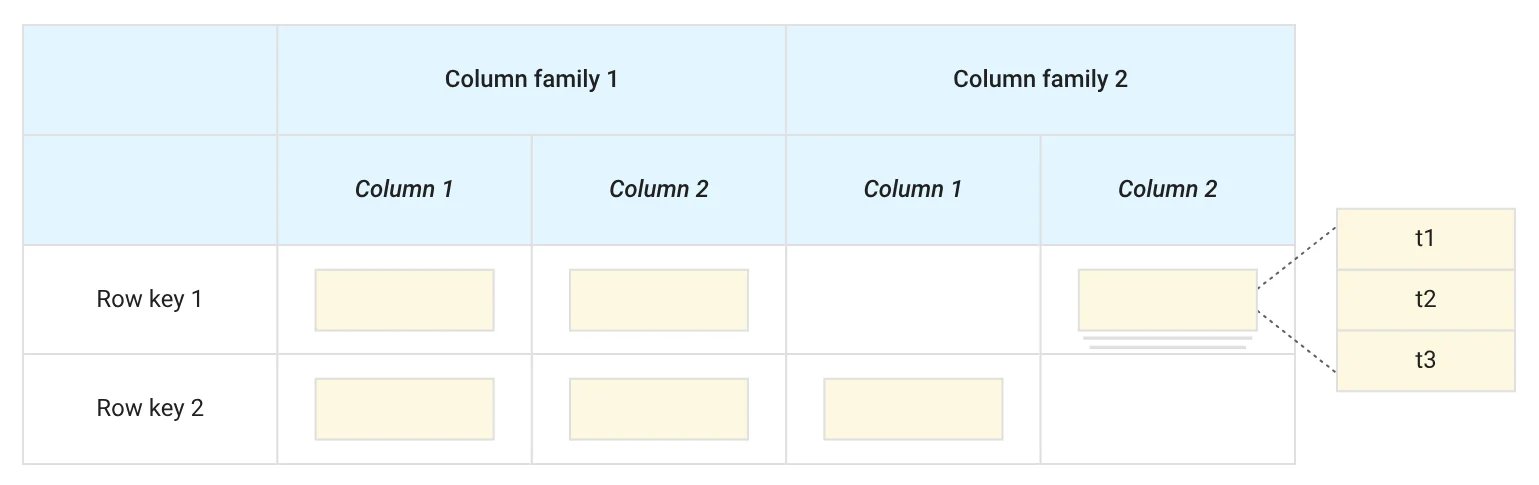
Task: Click empty Row key 1 cell in family 2 Column 1
Action: (x=913, y=299)
